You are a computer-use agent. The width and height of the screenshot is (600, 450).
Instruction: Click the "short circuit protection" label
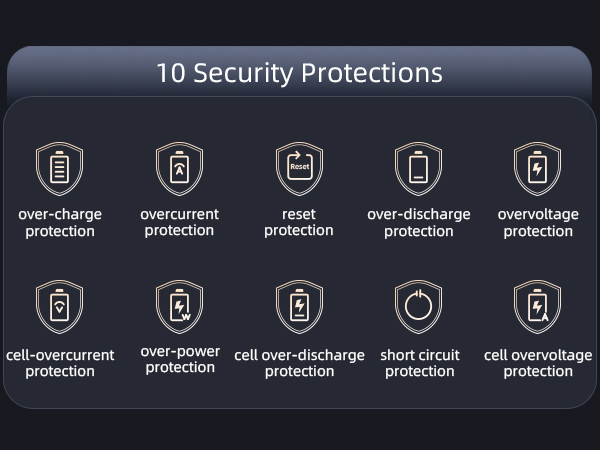click(x=420, y=363)
